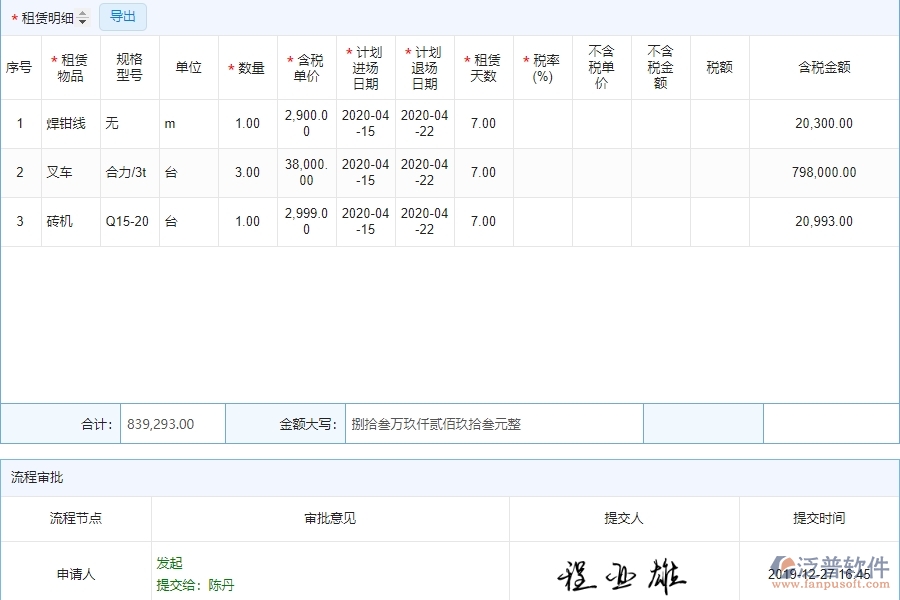Click the 租赁天数 column header

tap(483, 68)
